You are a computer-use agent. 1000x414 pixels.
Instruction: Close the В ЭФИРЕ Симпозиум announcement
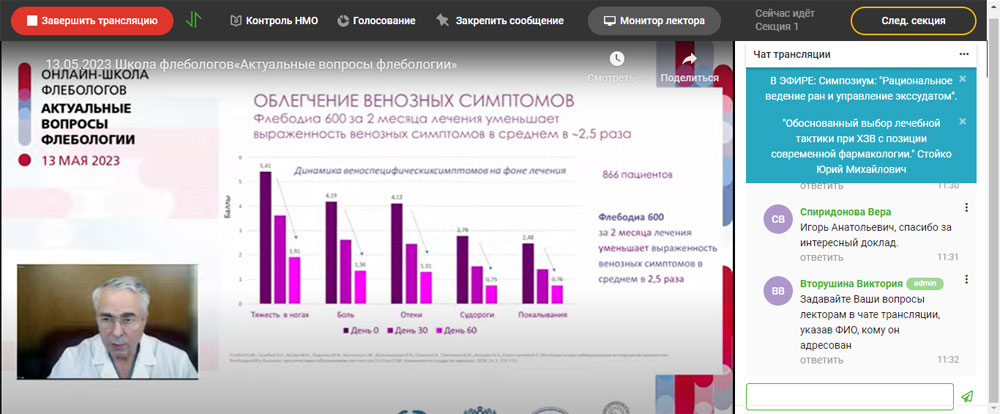[962, 79]
